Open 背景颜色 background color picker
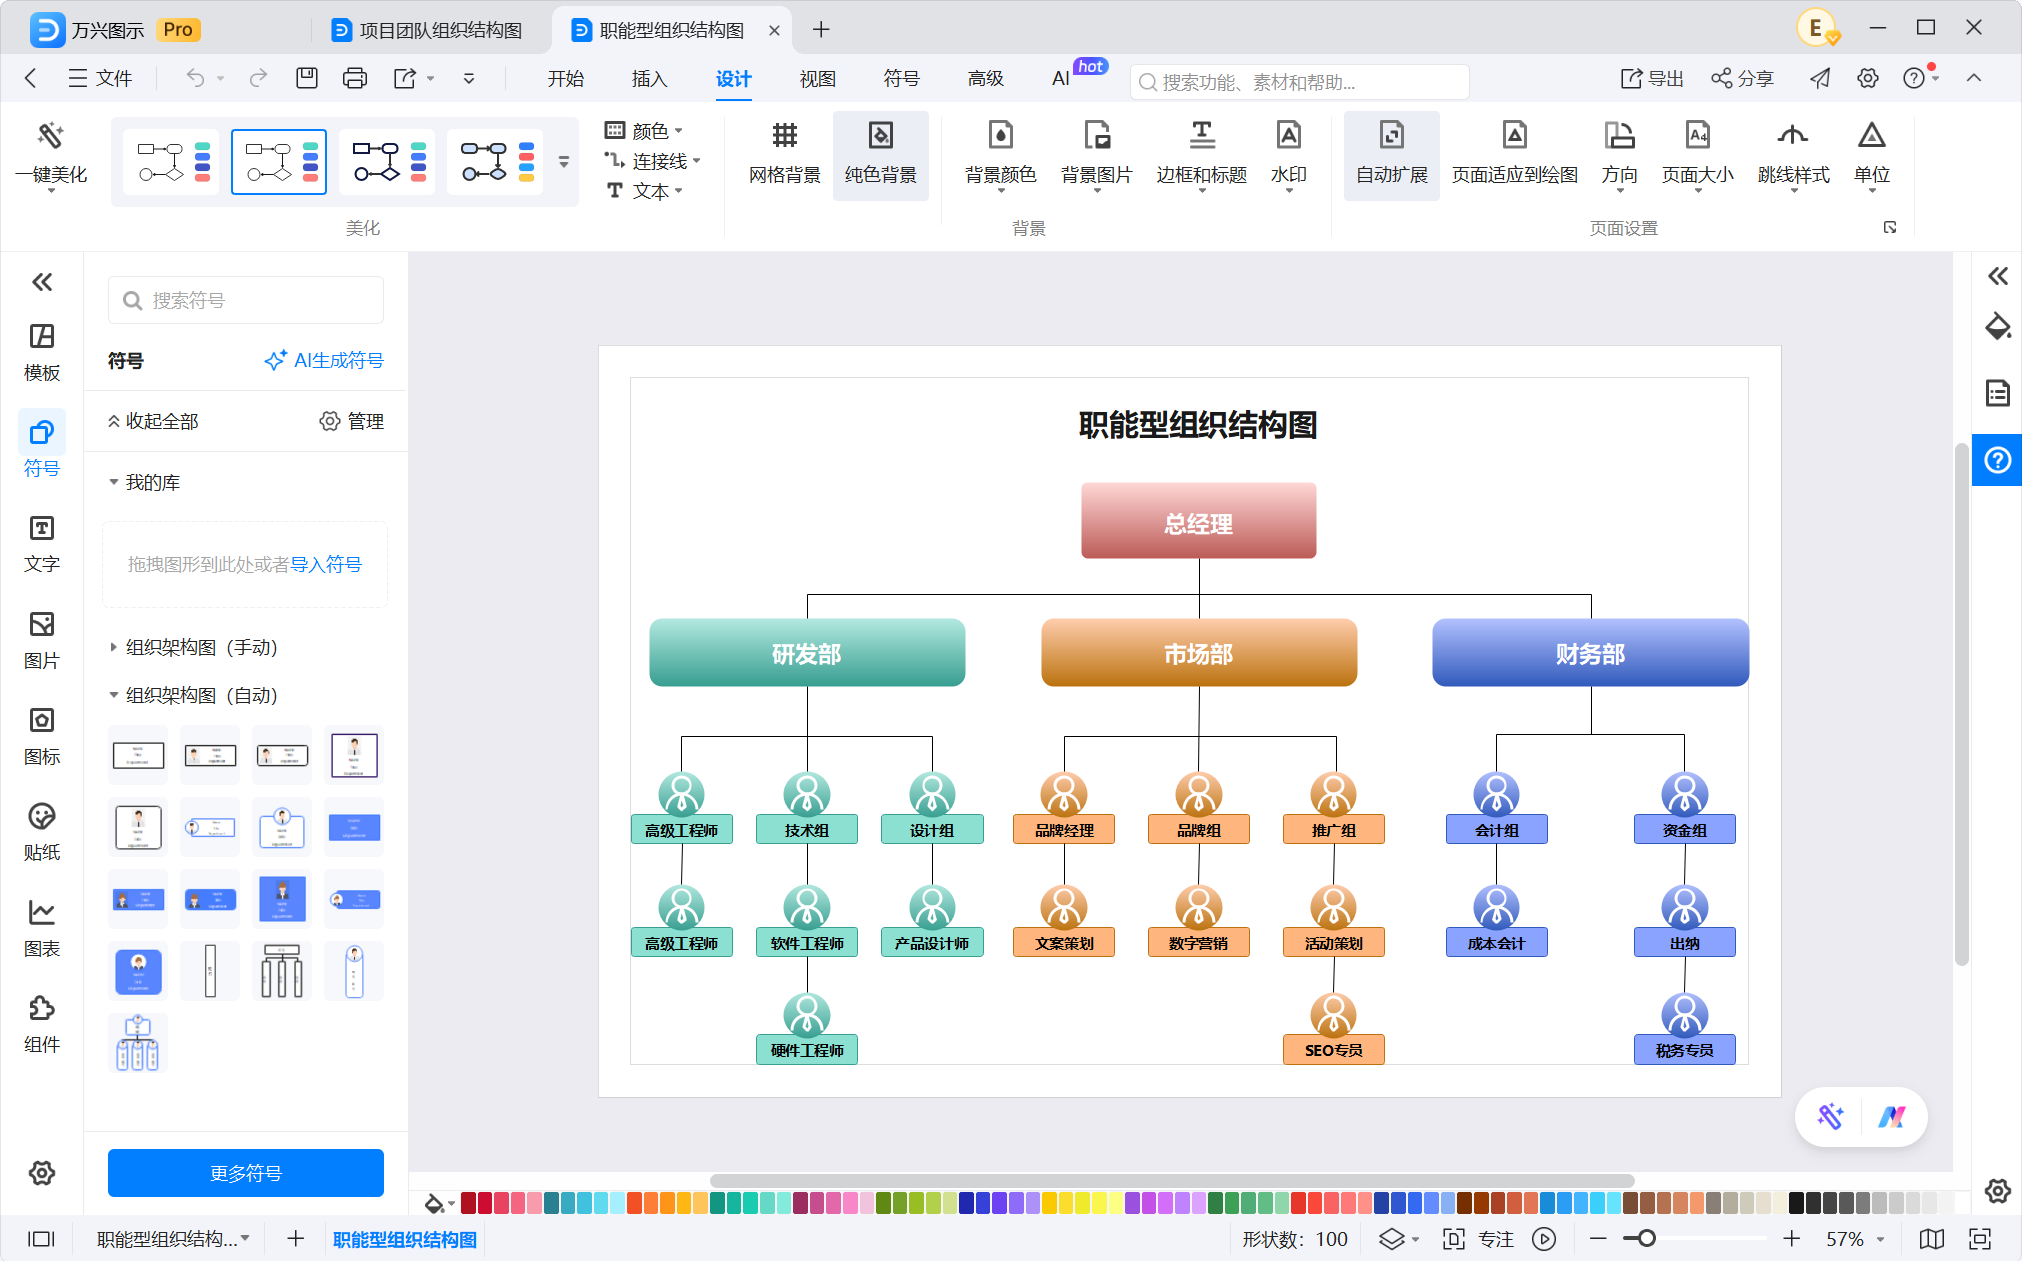 pos(1000,155)
